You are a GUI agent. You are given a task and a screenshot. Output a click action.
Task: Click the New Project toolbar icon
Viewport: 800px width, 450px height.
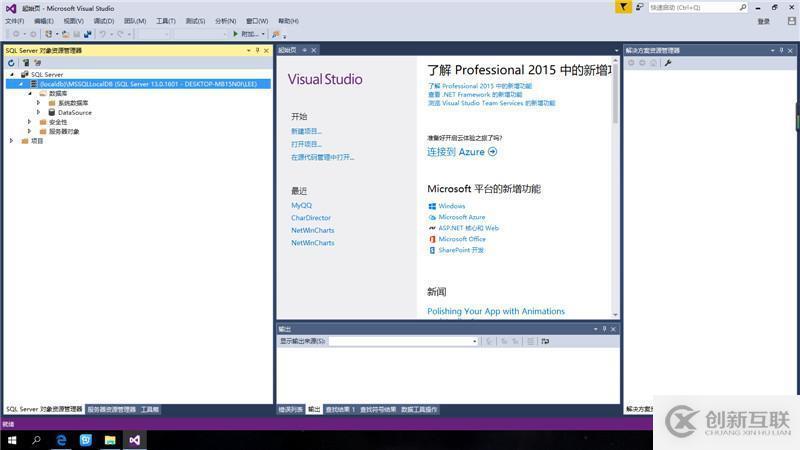point(48,34)
